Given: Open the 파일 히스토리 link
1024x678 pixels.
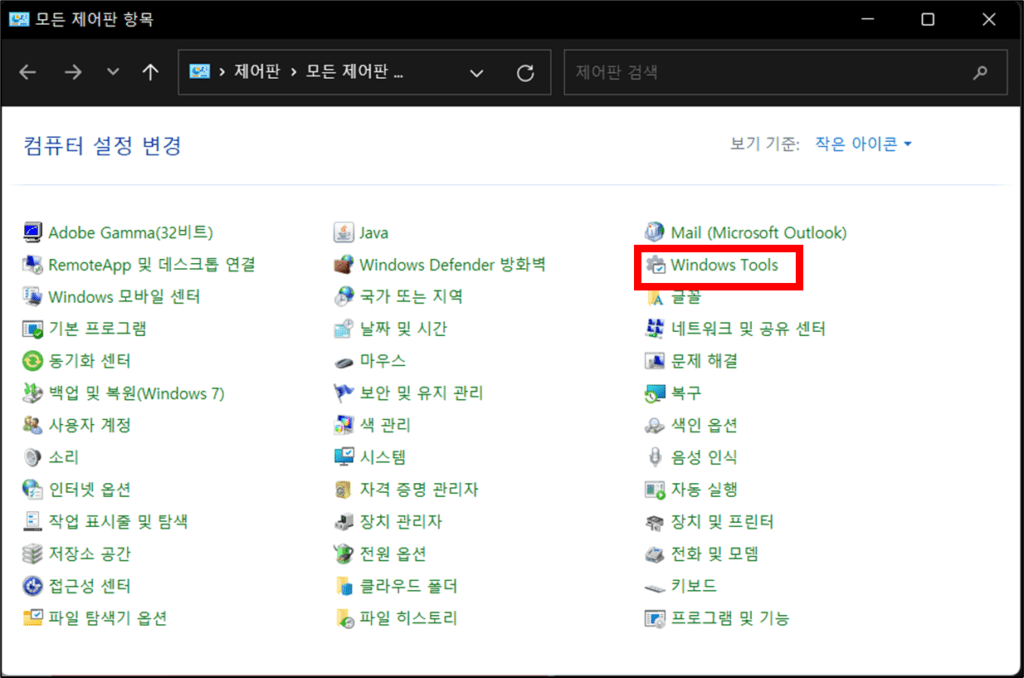Looking at the screenshot, I should (x=409, y=618).
